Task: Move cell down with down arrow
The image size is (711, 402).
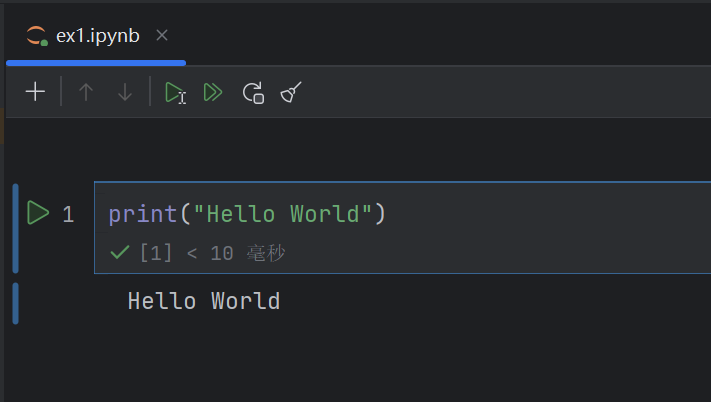Action: 125,93
